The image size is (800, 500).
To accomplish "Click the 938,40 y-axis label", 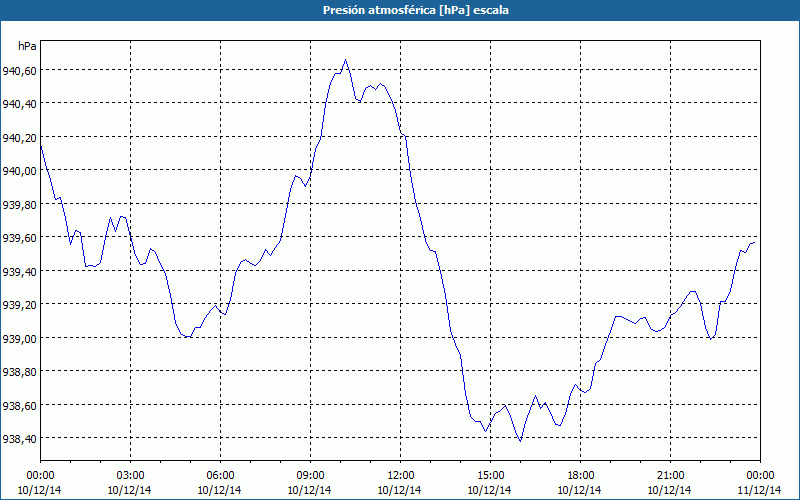I will coord(19,439).
